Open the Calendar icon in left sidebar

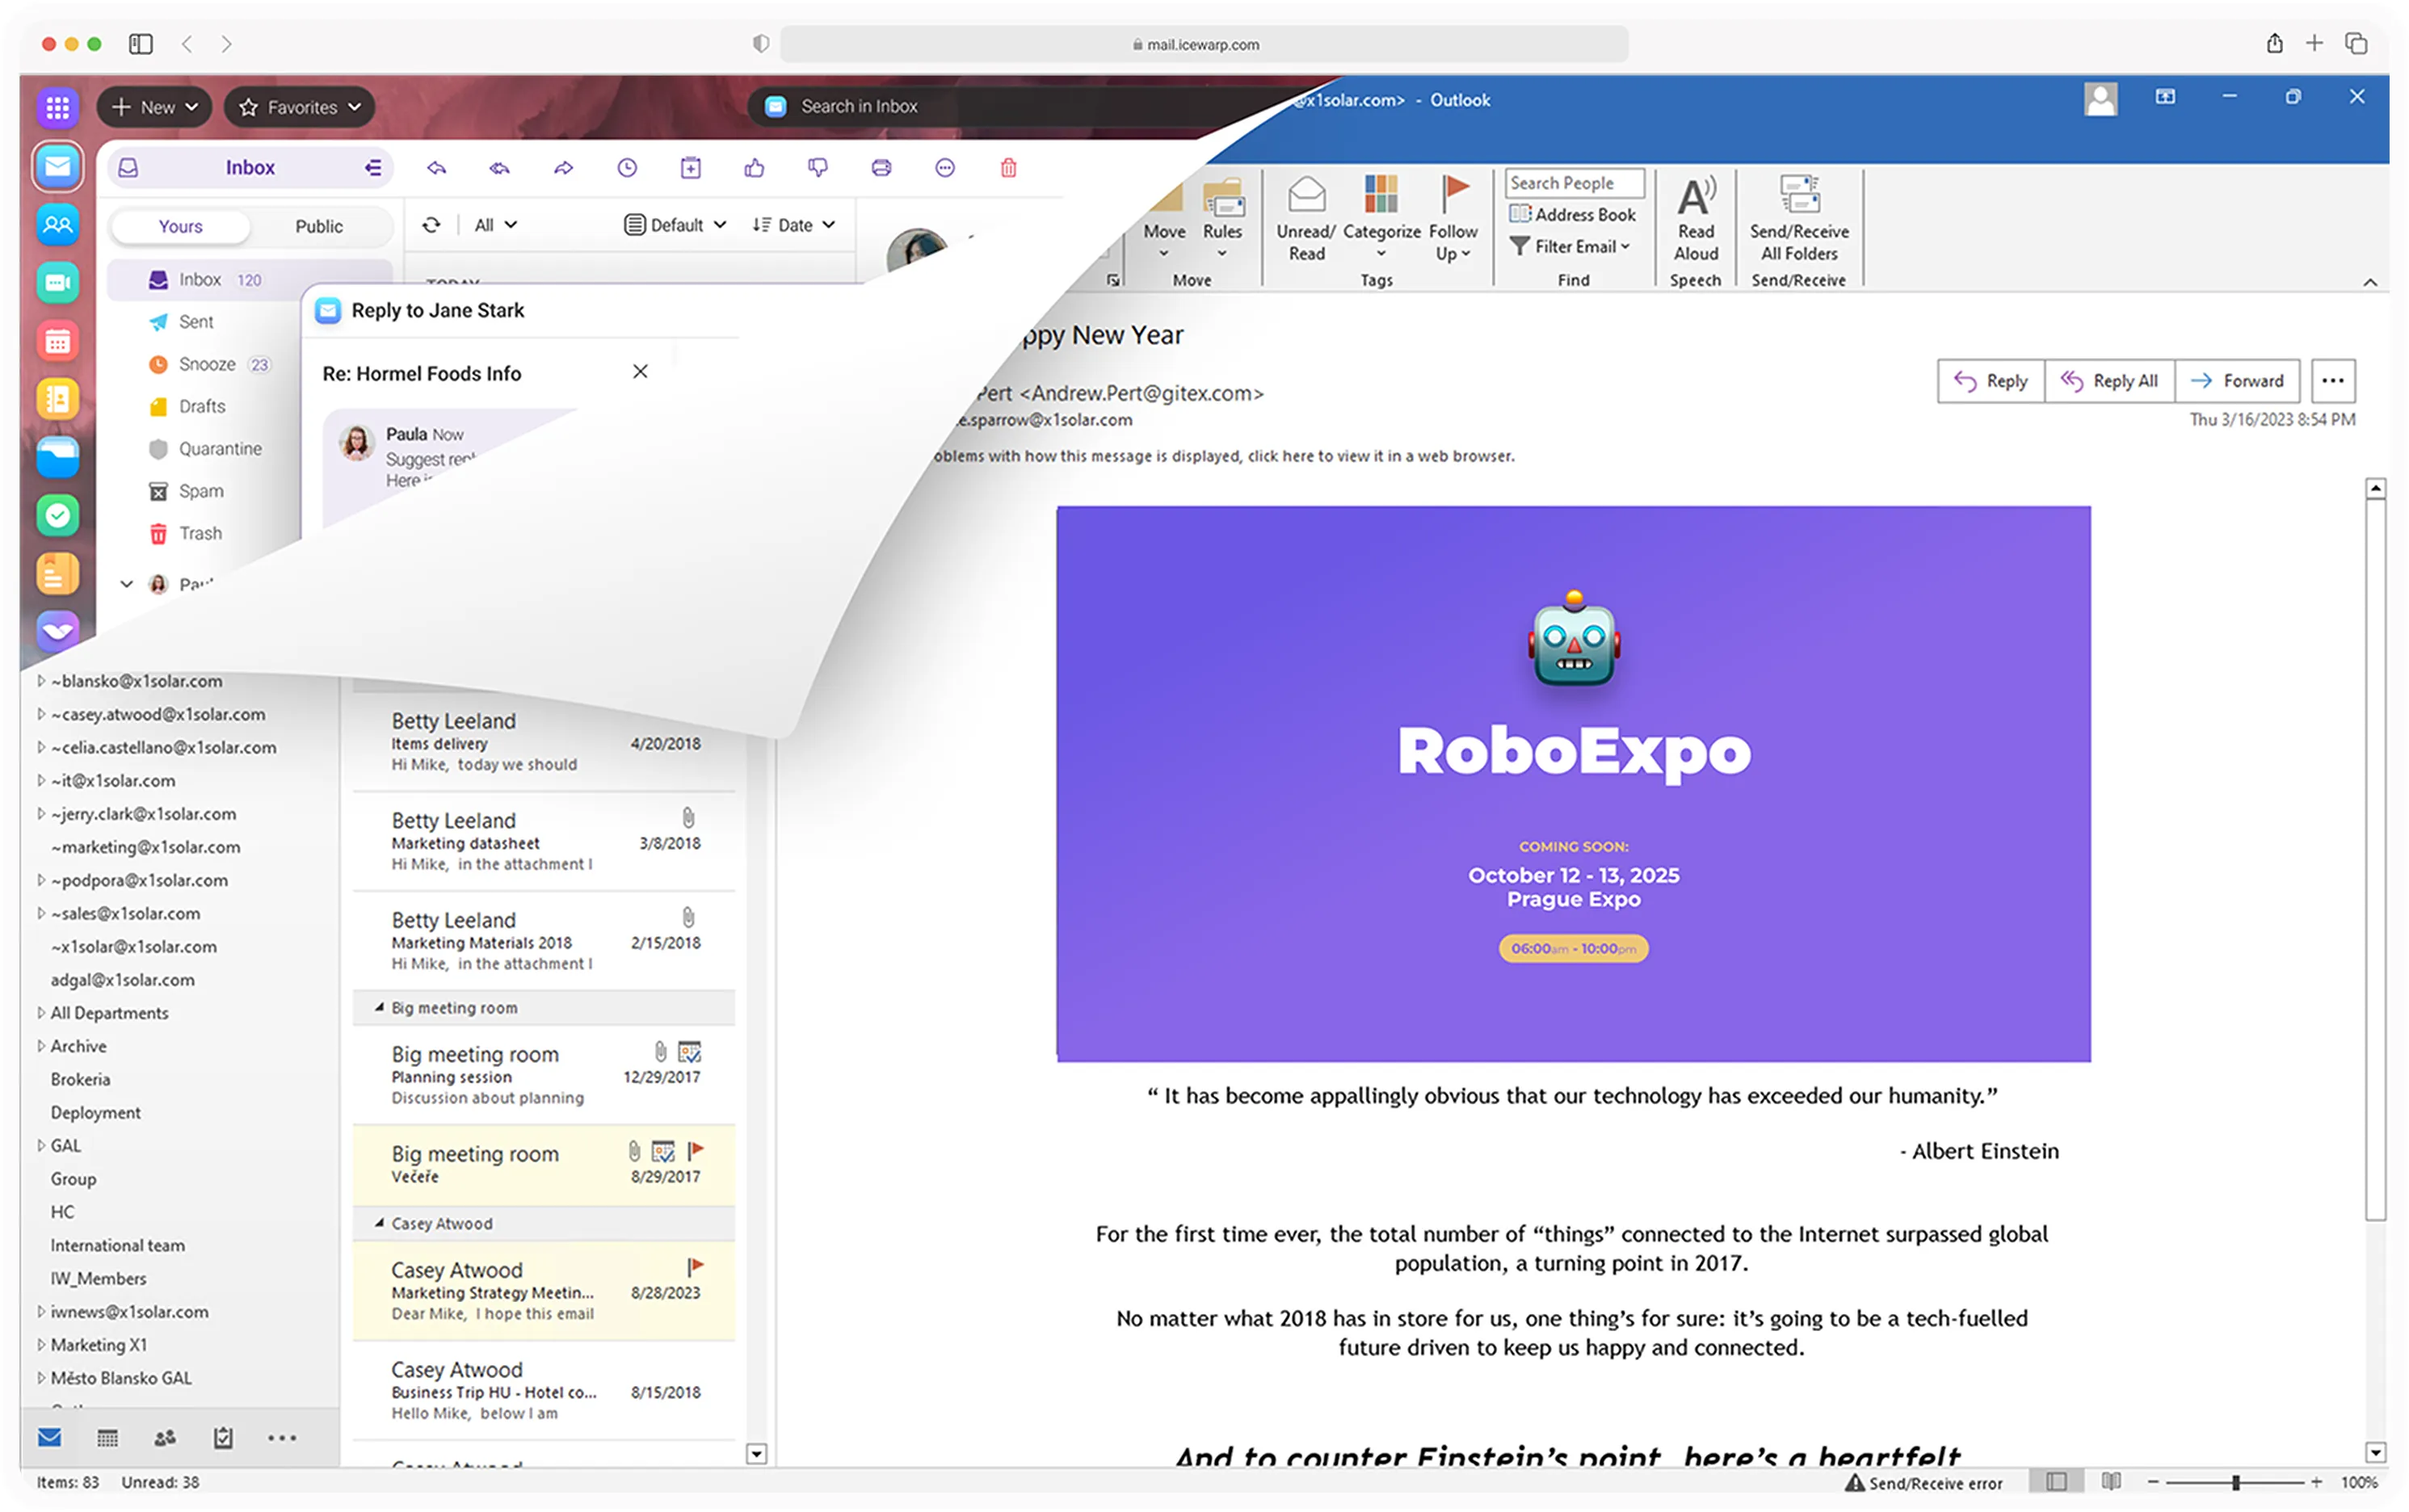pos(58,341)
